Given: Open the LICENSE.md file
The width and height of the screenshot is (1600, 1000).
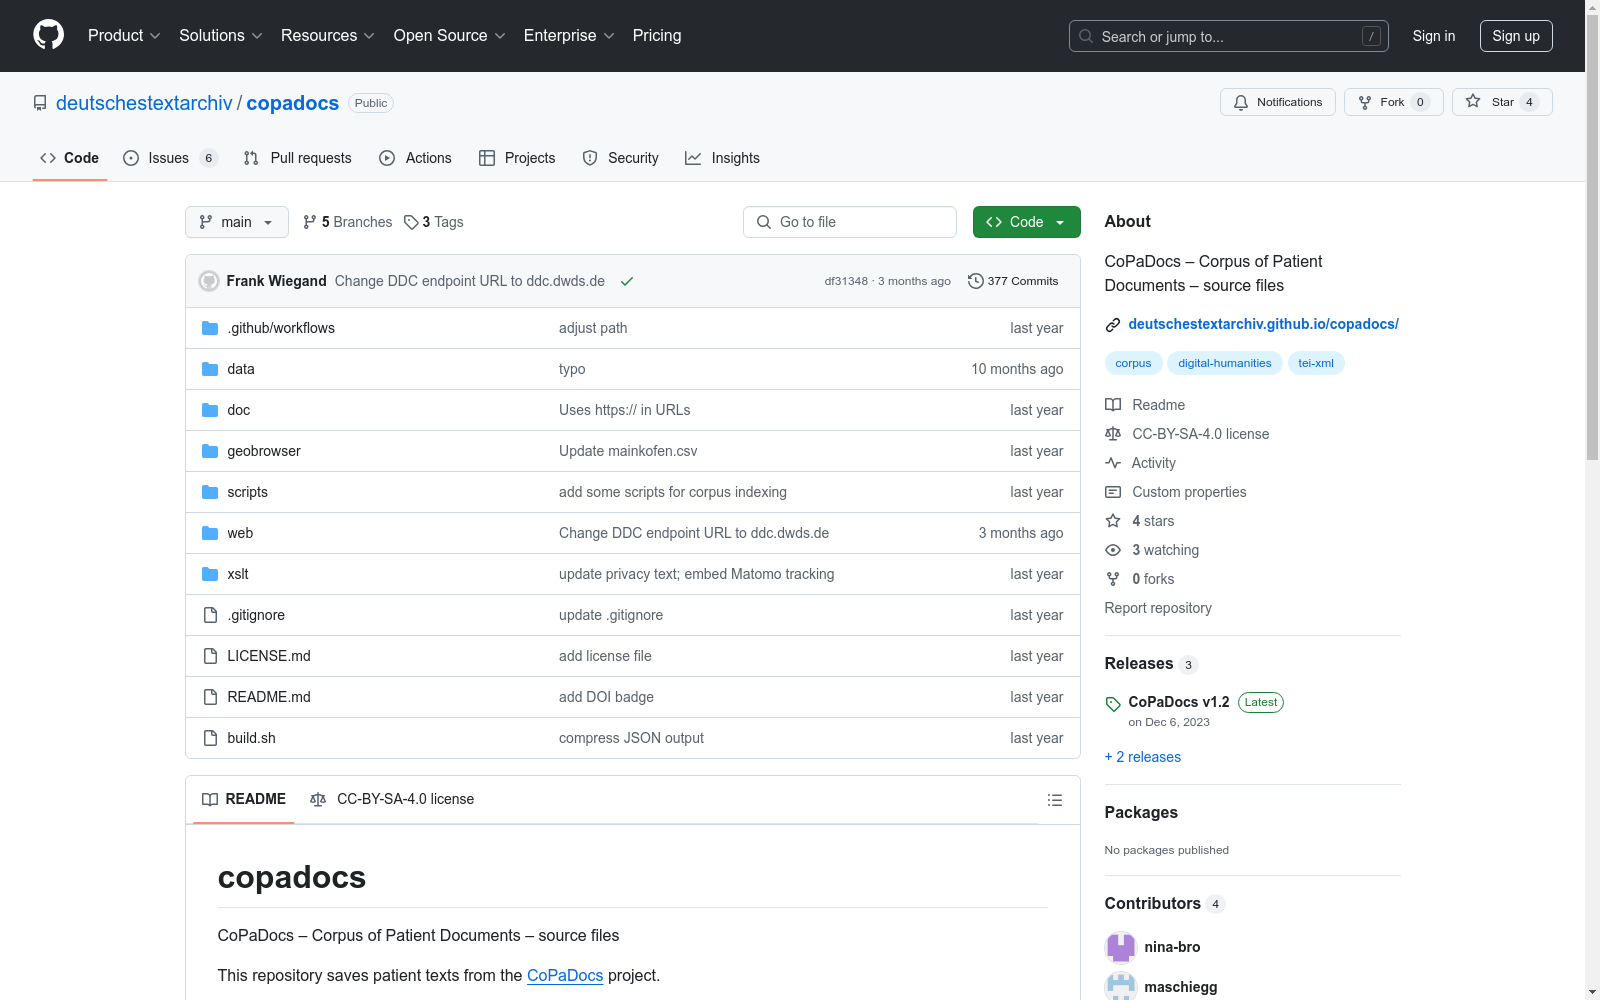Looking at the screenshot, I should tap(269, 656).
